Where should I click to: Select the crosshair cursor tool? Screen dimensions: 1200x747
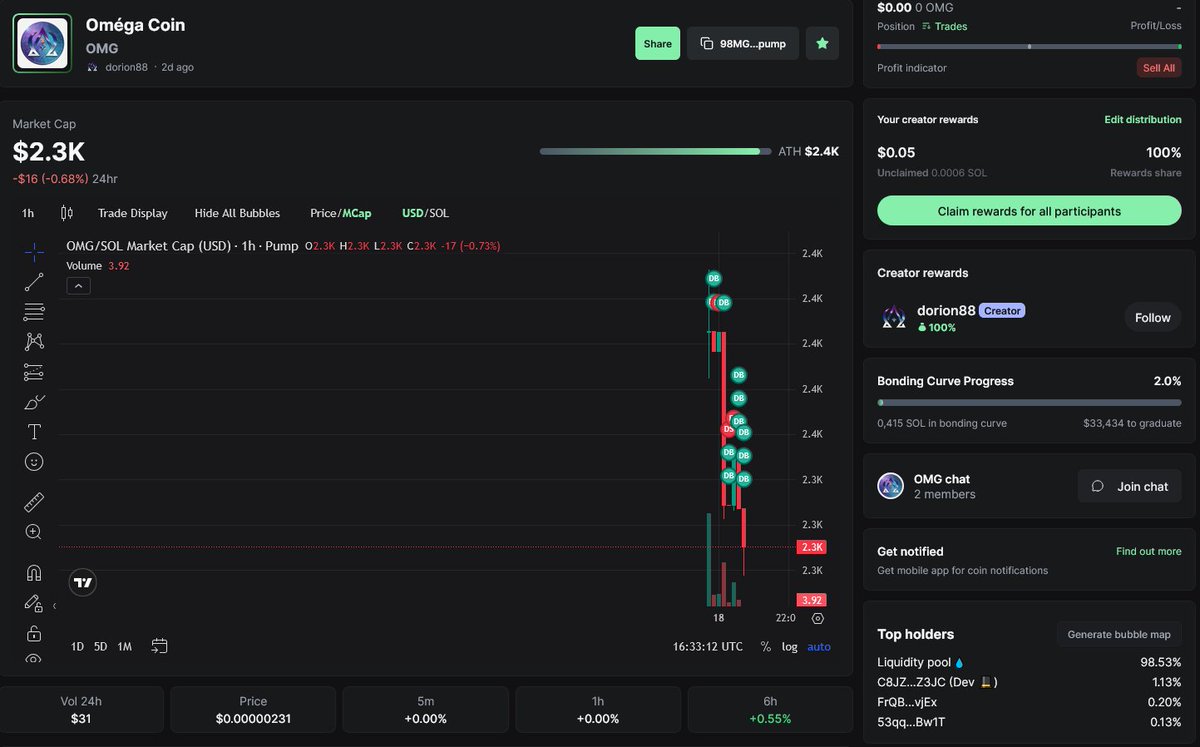tap(34, 252)
